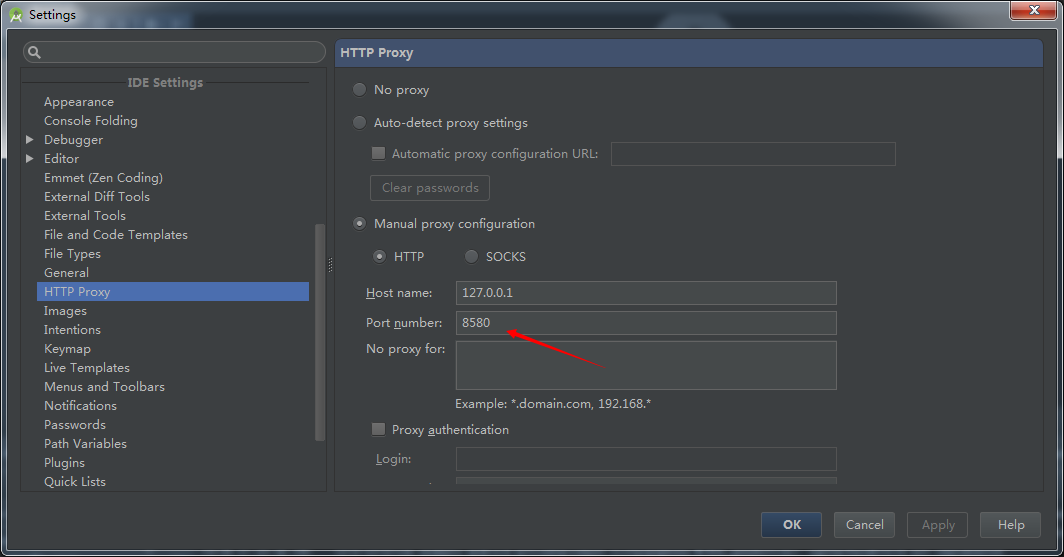This screenshot has height=557, width=1064.
Task: Open the Images settings page
Action: click(x=65, y=311)
